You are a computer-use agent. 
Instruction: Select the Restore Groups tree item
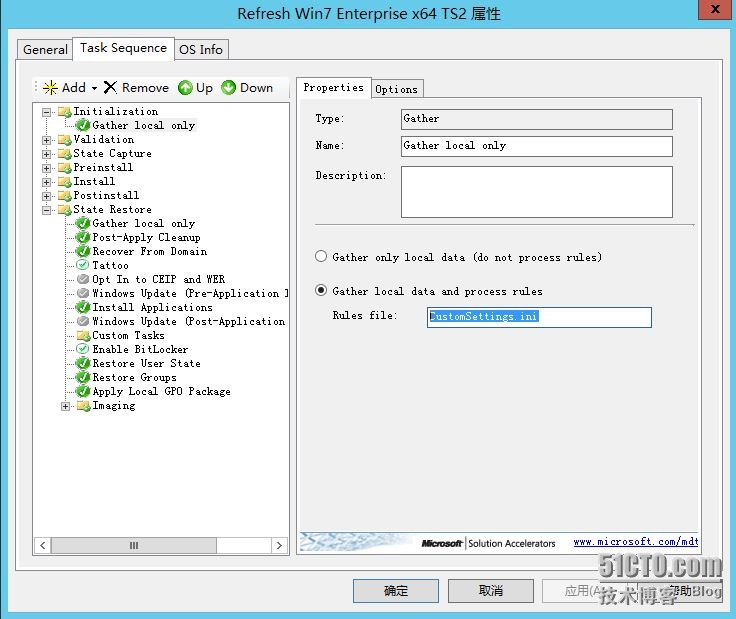(135, 378)
